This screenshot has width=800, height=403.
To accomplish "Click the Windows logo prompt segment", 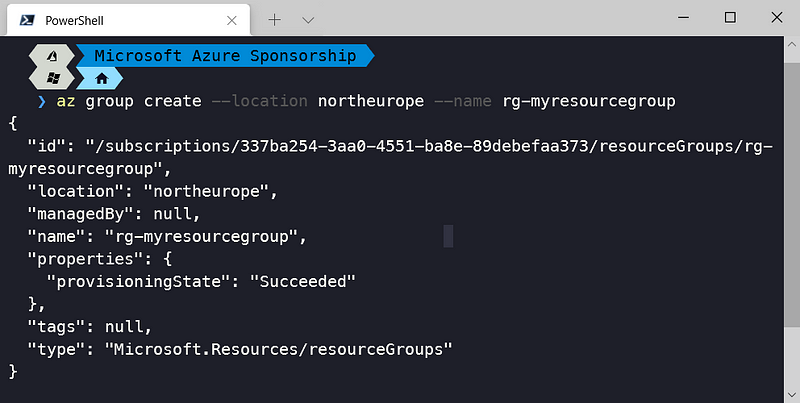I will point(52,78).
